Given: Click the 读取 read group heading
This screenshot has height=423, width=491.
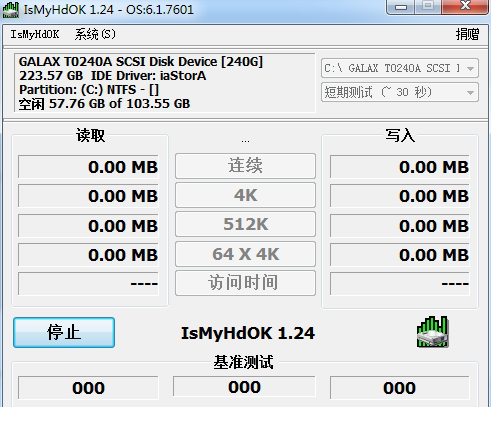Looking at the screenshot, I should point(90,135).
